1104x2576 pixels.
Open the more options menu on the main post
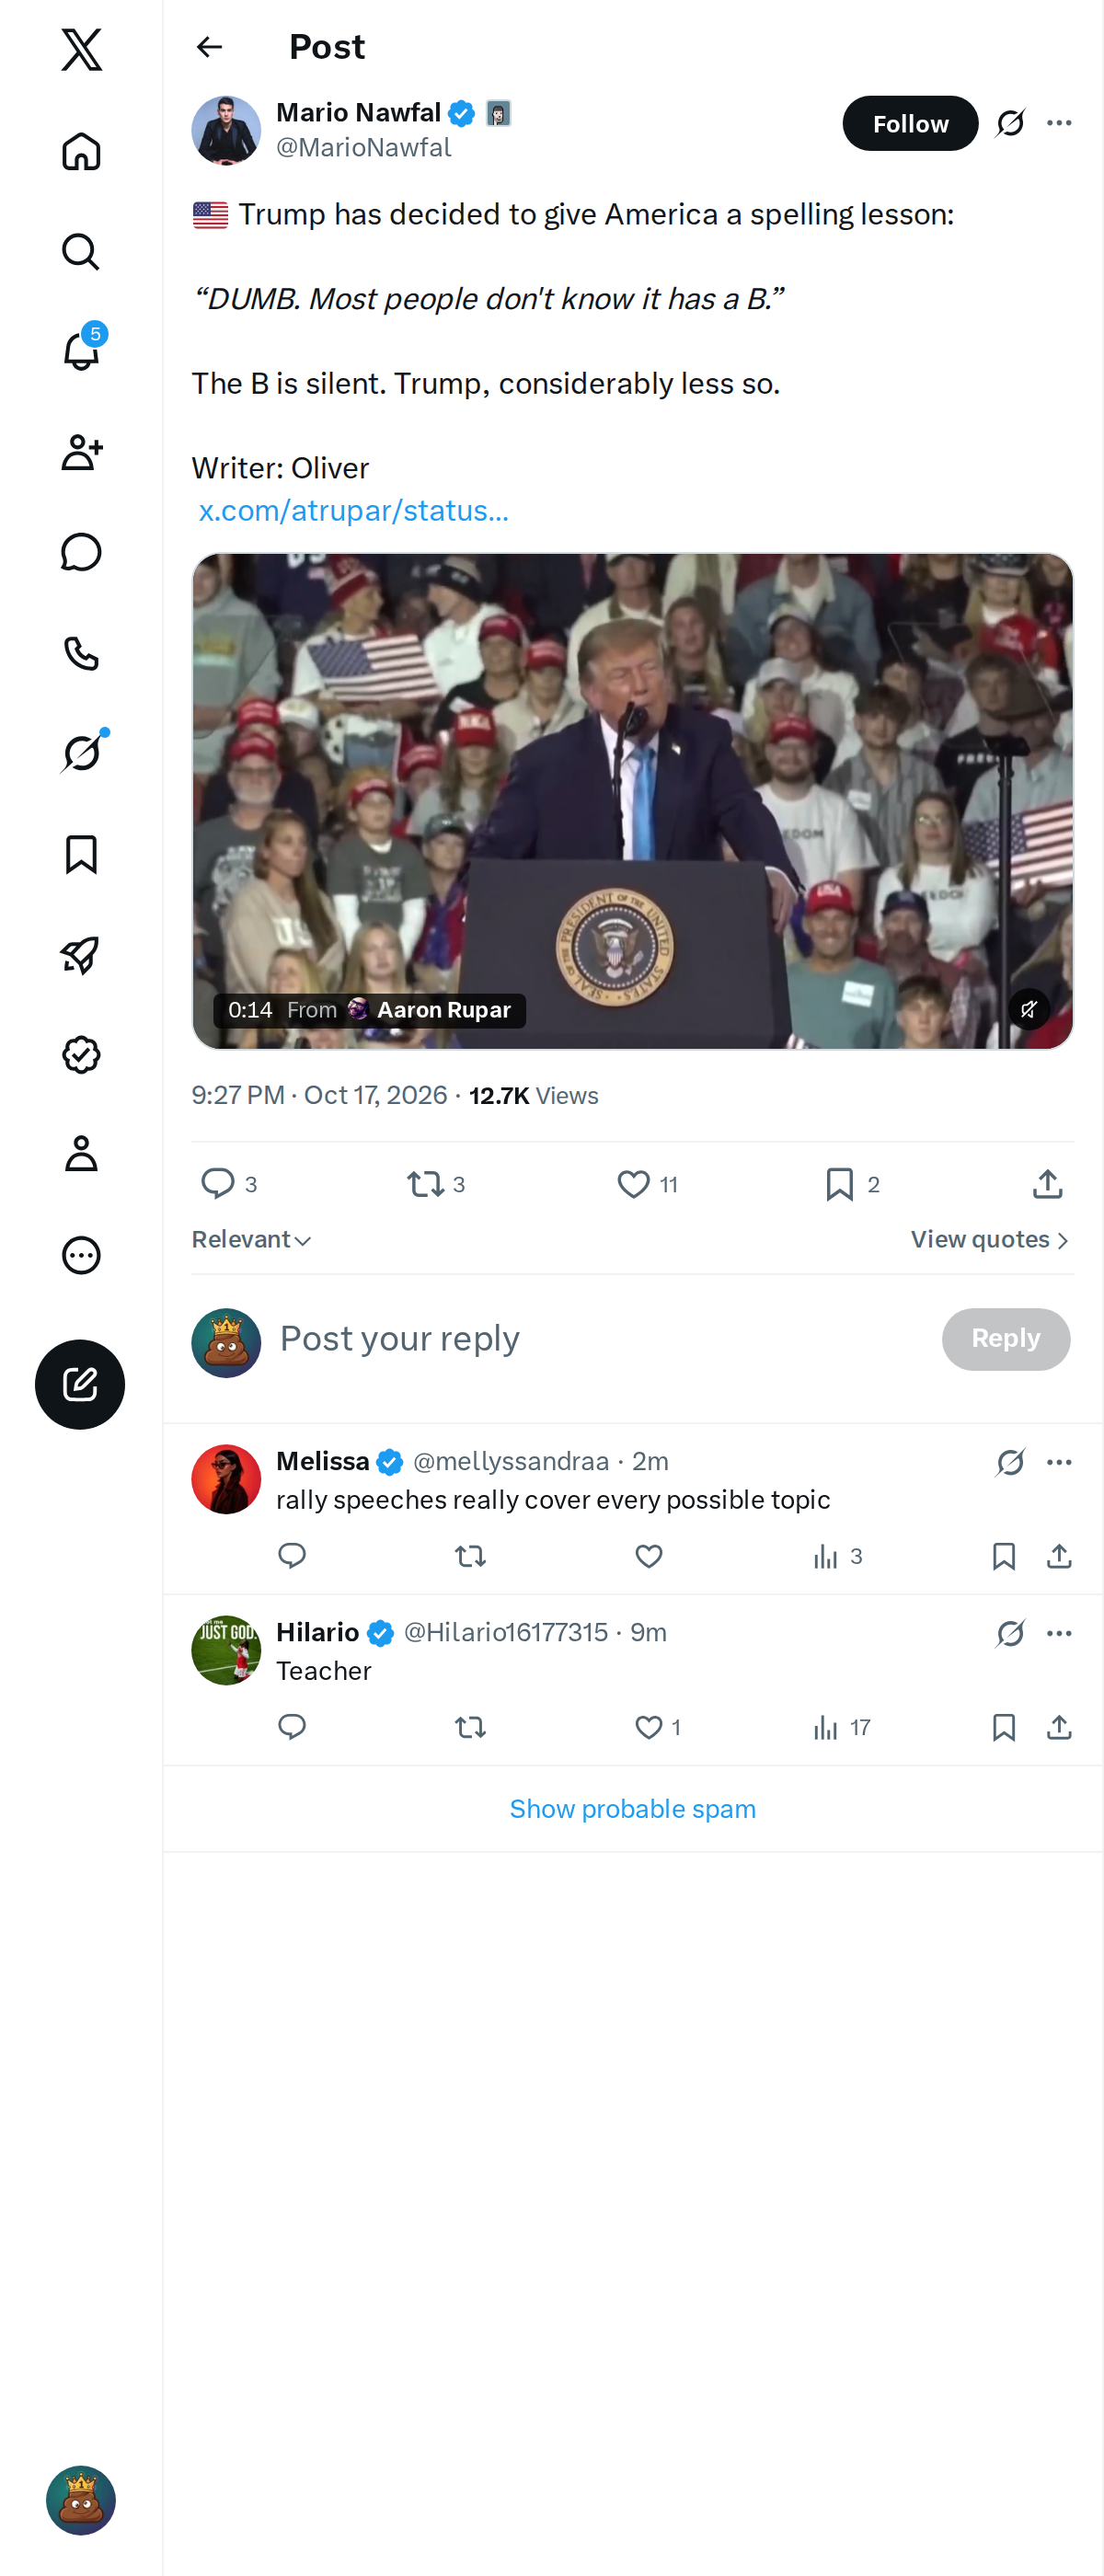pyautogui.click(x=1059, y=123)
